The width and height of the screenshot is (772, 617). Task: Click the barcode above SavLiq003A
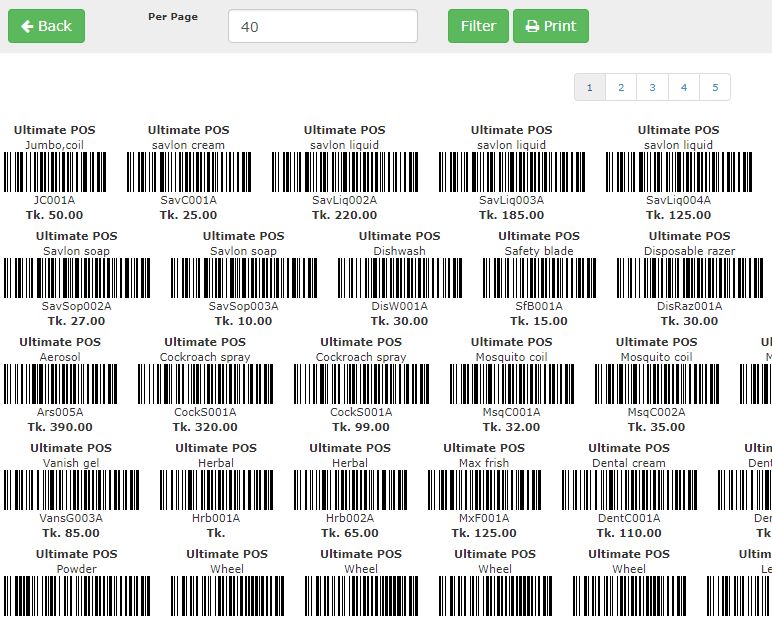point(512,172)
